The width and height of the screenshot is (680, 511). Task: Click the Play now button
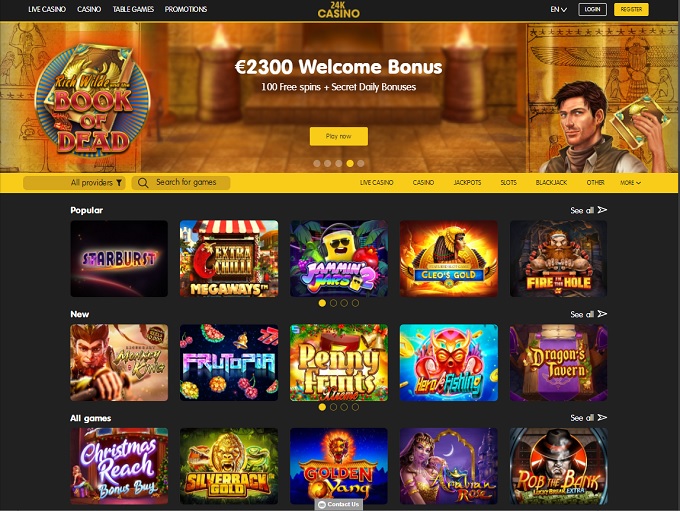339,136
